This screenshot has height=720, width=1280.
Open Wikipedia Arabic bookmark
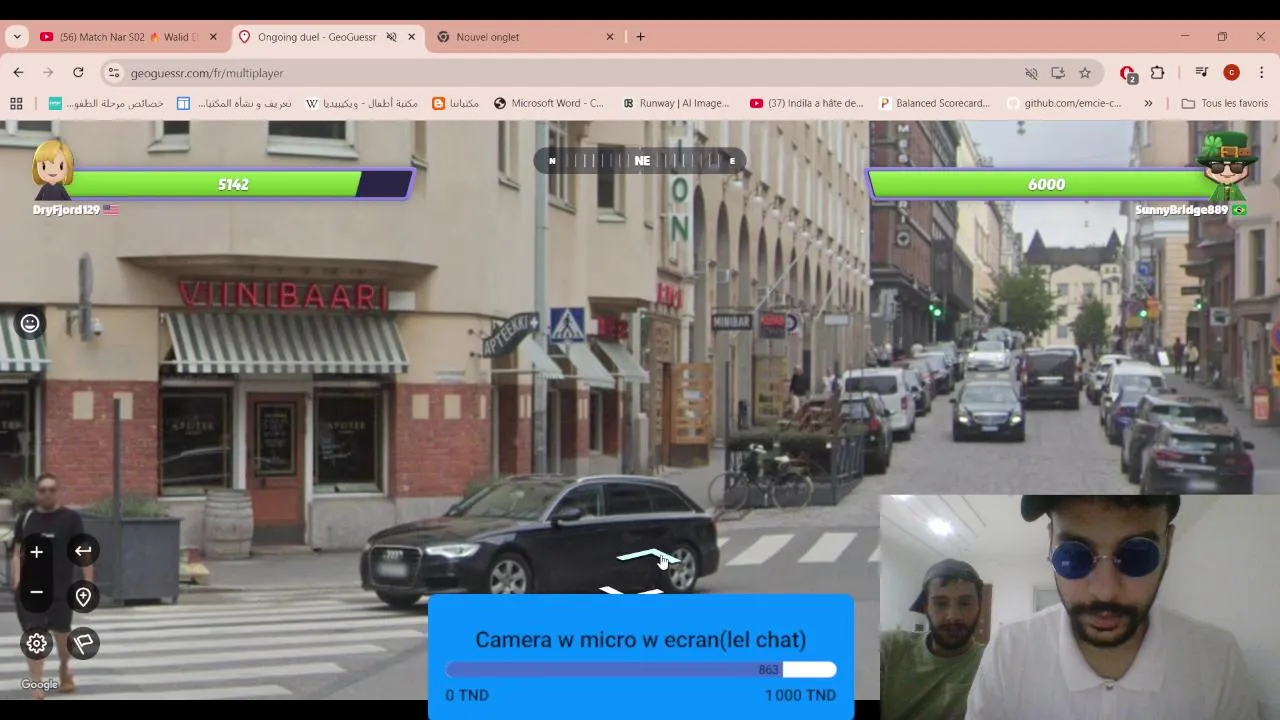point(362,103)
